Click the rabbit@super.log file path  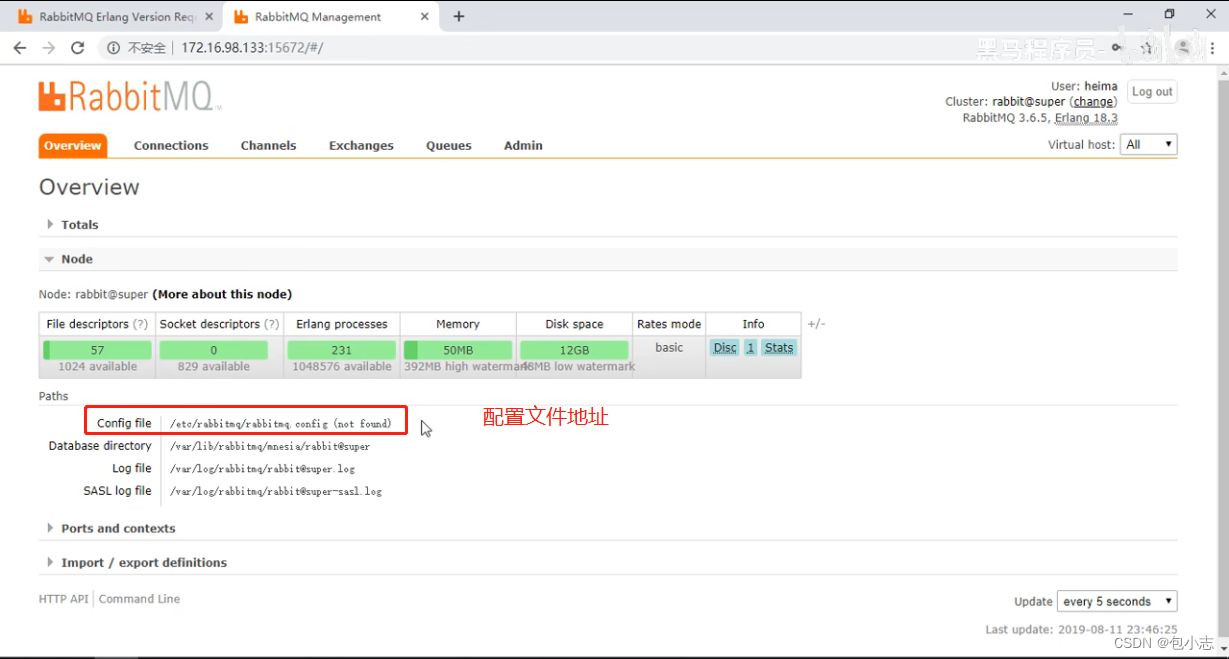pyautogui.click(x=262, y=469)
